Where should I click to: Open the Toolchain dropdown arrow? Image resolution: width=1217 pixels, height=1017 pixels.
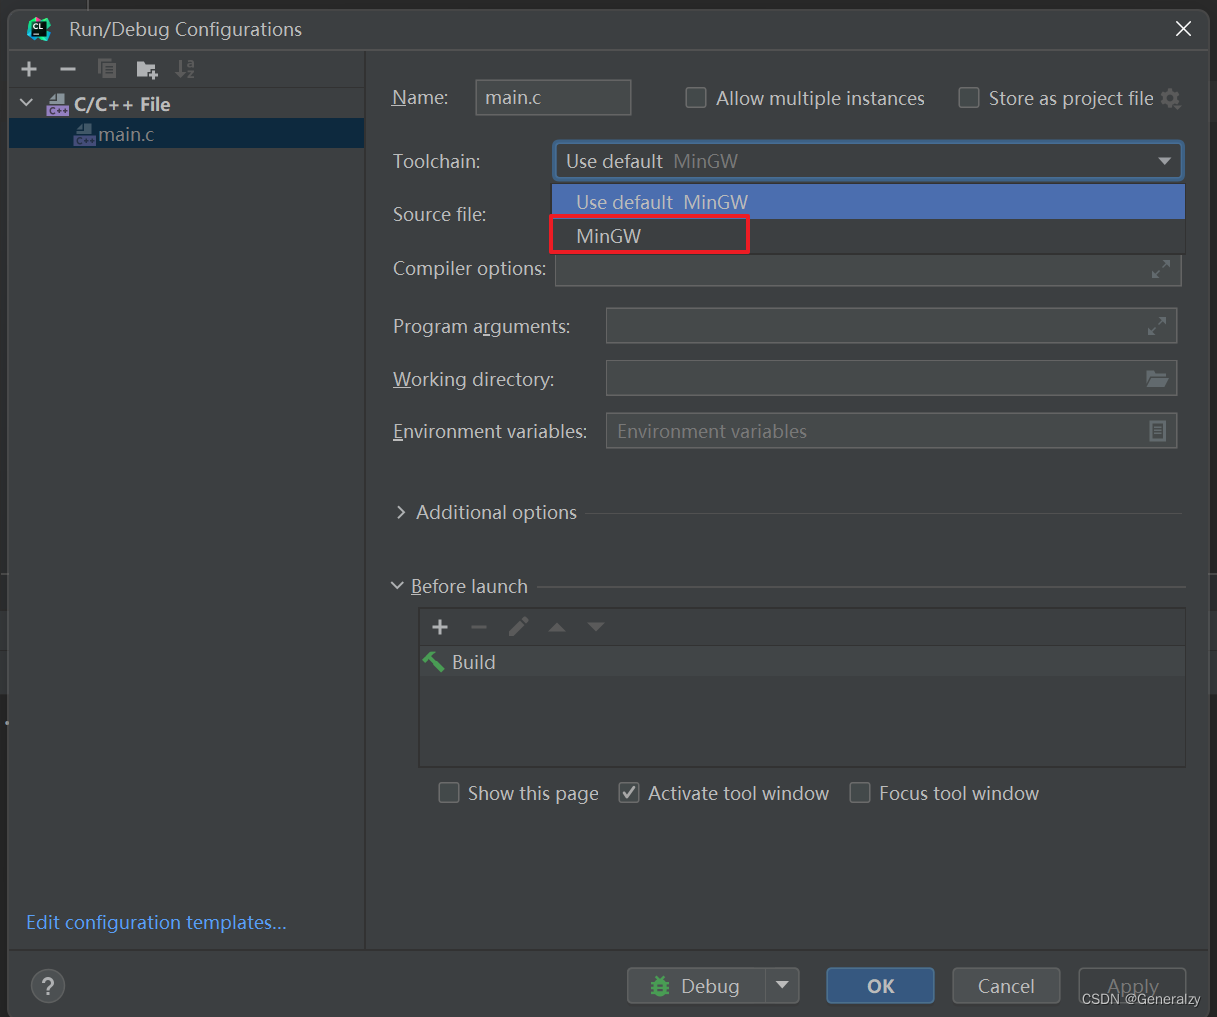click(x=1164, y=161)
